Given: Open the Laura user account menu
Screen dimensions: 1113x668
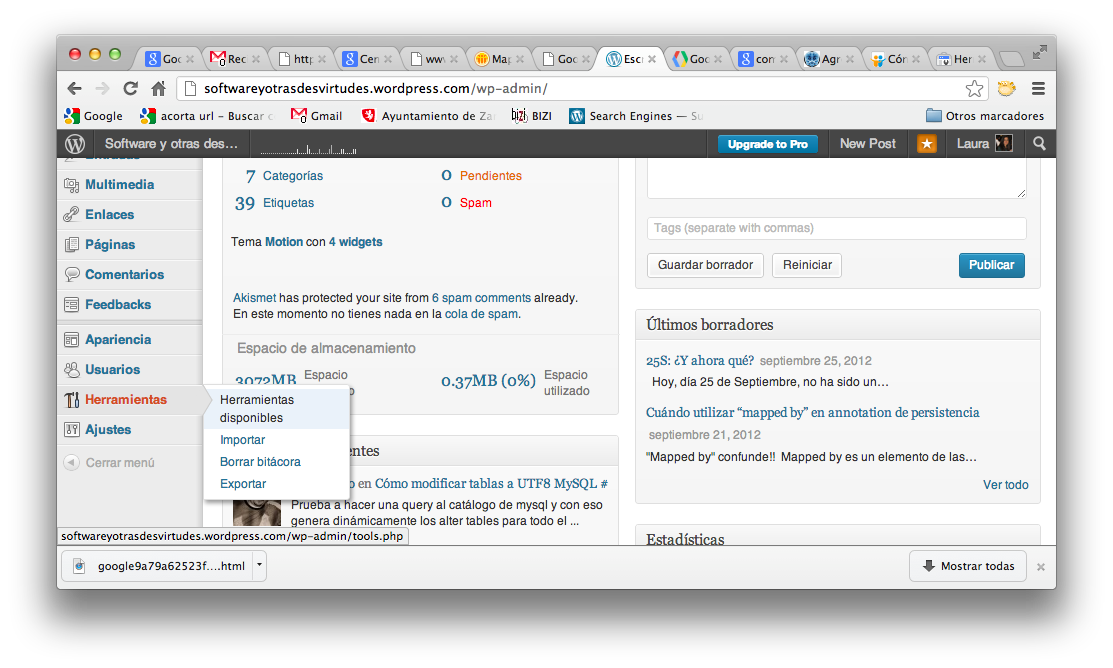Looking at the screenshot, I should (984, 144).
